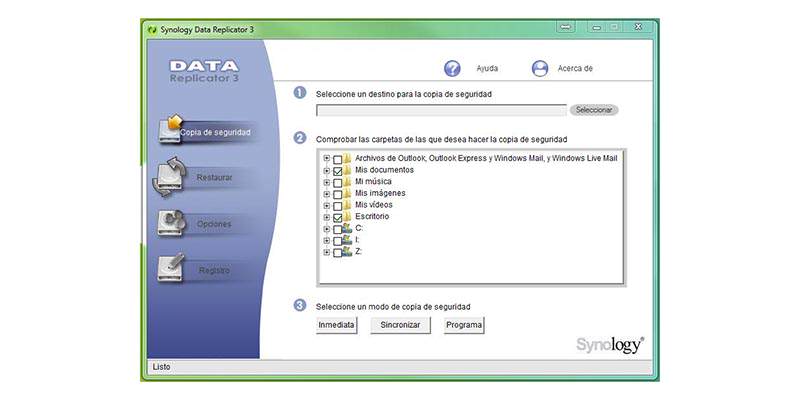
Task: Open the Ayuda link
Action: [x=487, y=68]
